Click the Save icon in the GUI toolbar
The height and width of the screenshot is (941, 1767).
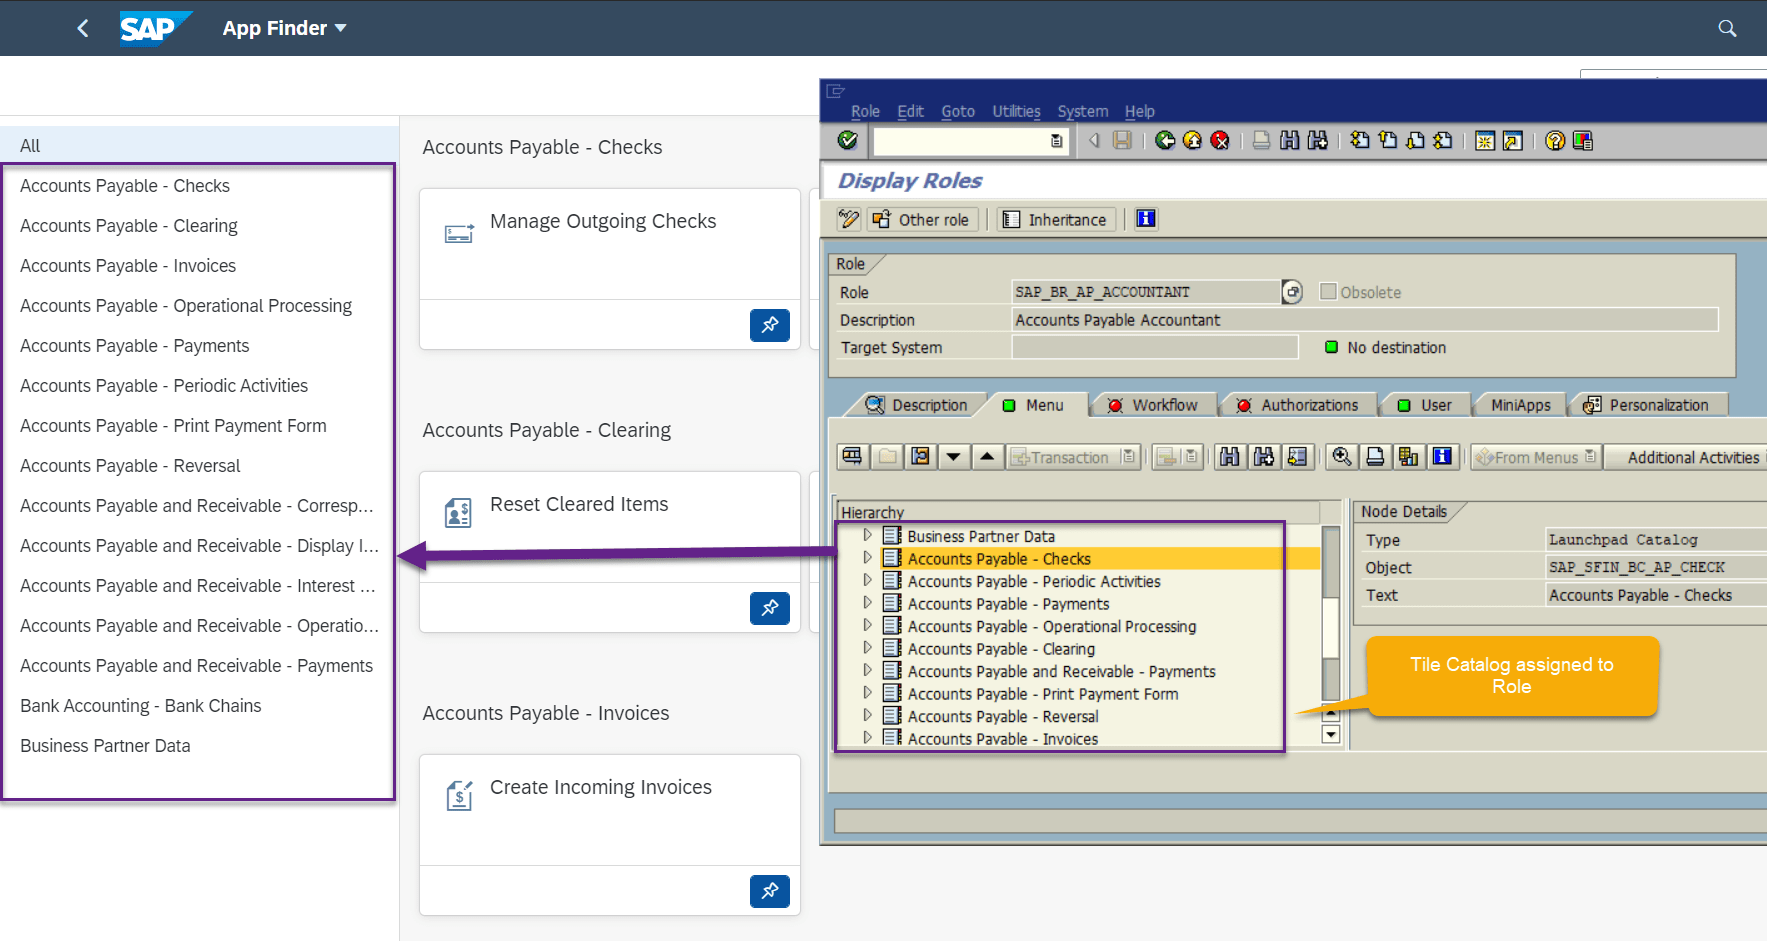[x=1122, y=141]
